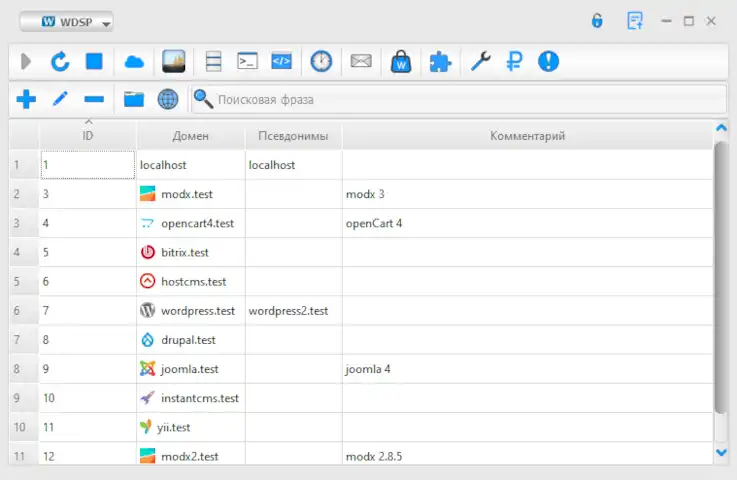
Task: Sort by the Комментарий column header
Action: [527, 136]
